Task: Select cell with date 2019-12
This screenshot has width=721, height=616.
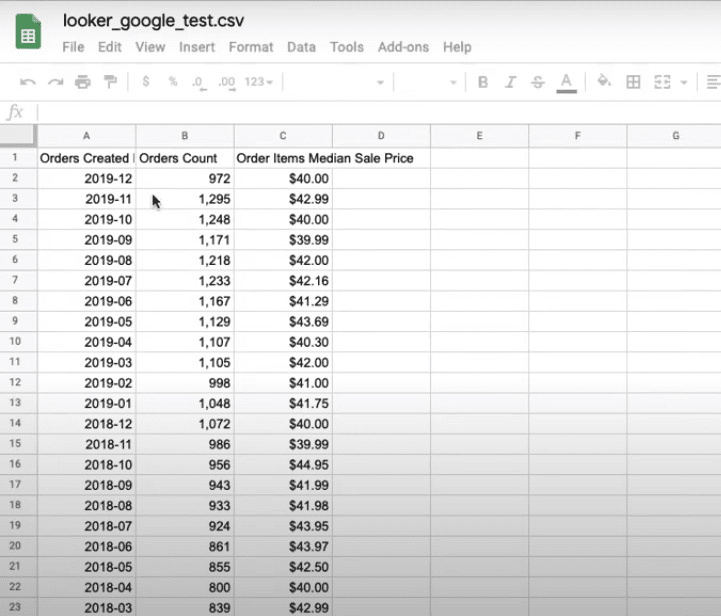Action: [x=86, y=178]
